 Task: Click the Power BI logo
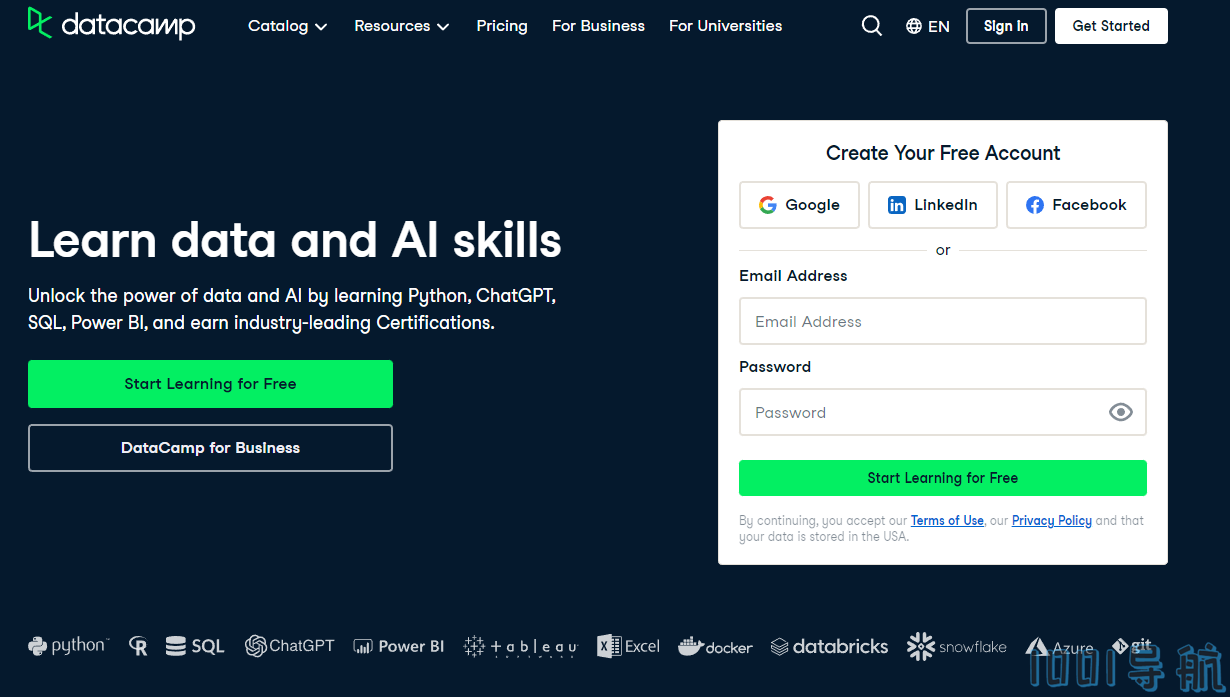point(399,646)
